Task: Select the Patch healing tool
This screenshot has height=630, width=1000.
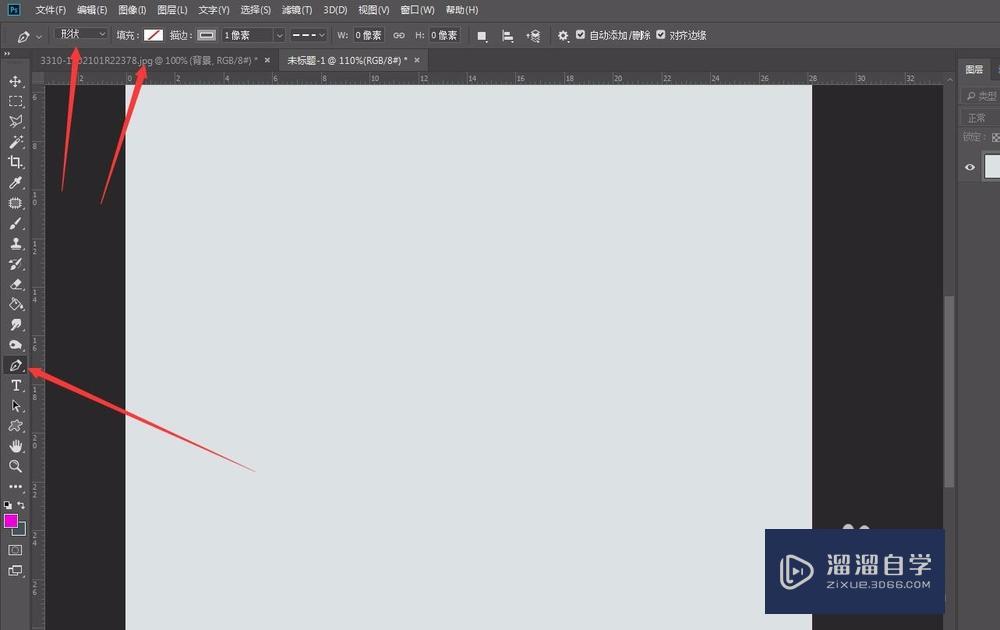Action: click(x=15, y=203)
